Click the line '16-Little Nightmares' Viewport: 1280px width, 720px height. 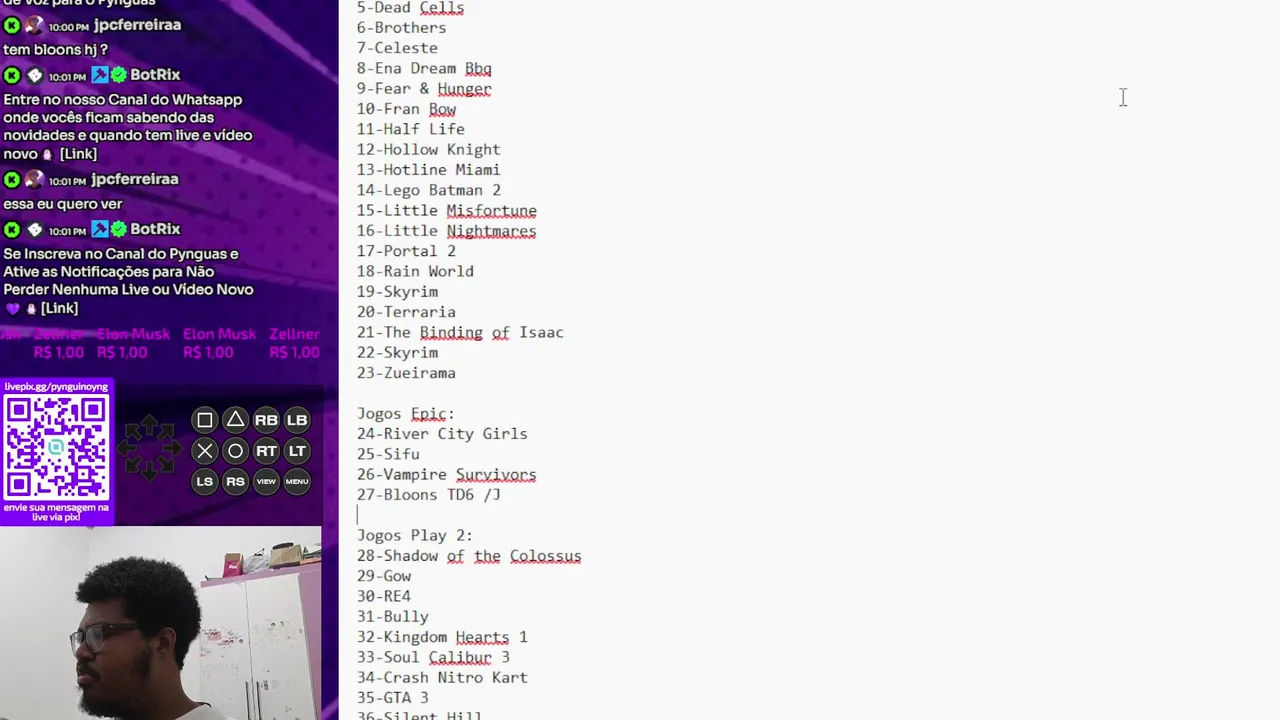446,231
